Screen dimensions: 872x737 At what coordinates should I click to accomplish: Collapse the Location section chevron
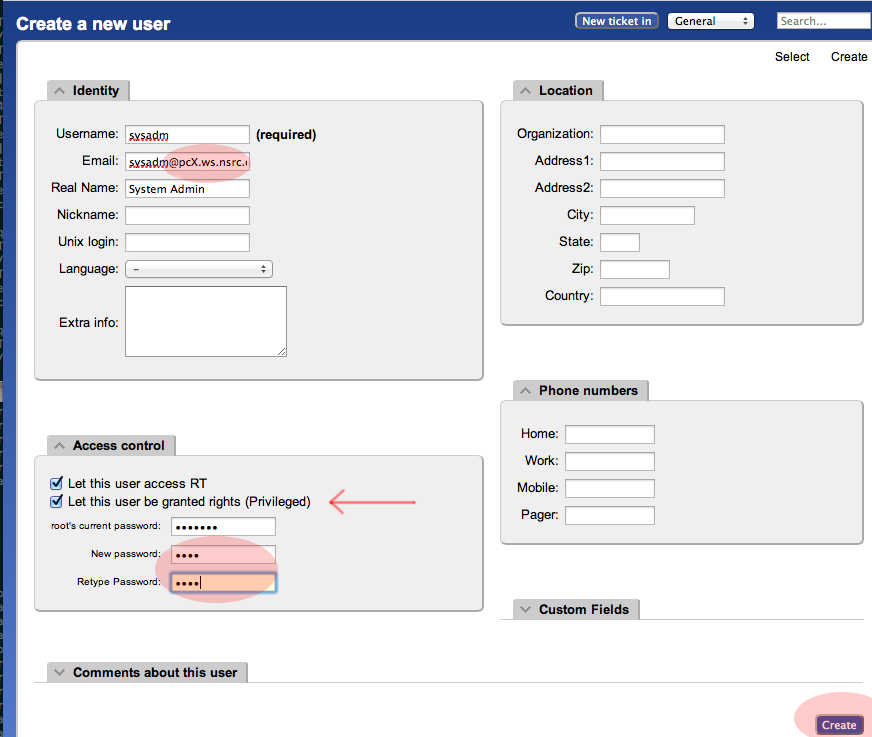[525, 91]
